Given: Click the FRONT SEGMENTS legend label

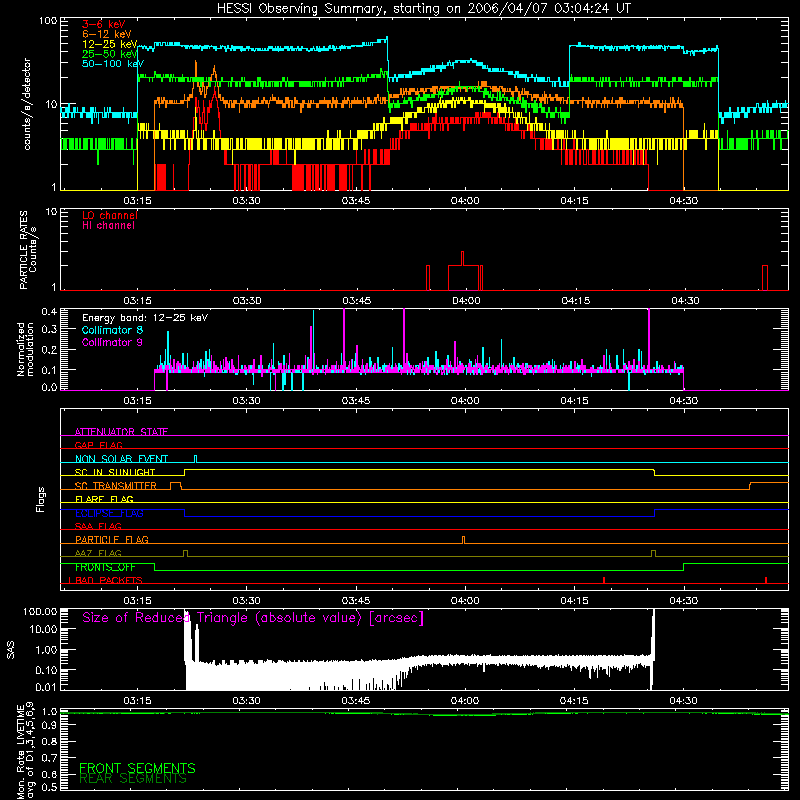Looking at the screenshot, I should click(x=137, y=768).
